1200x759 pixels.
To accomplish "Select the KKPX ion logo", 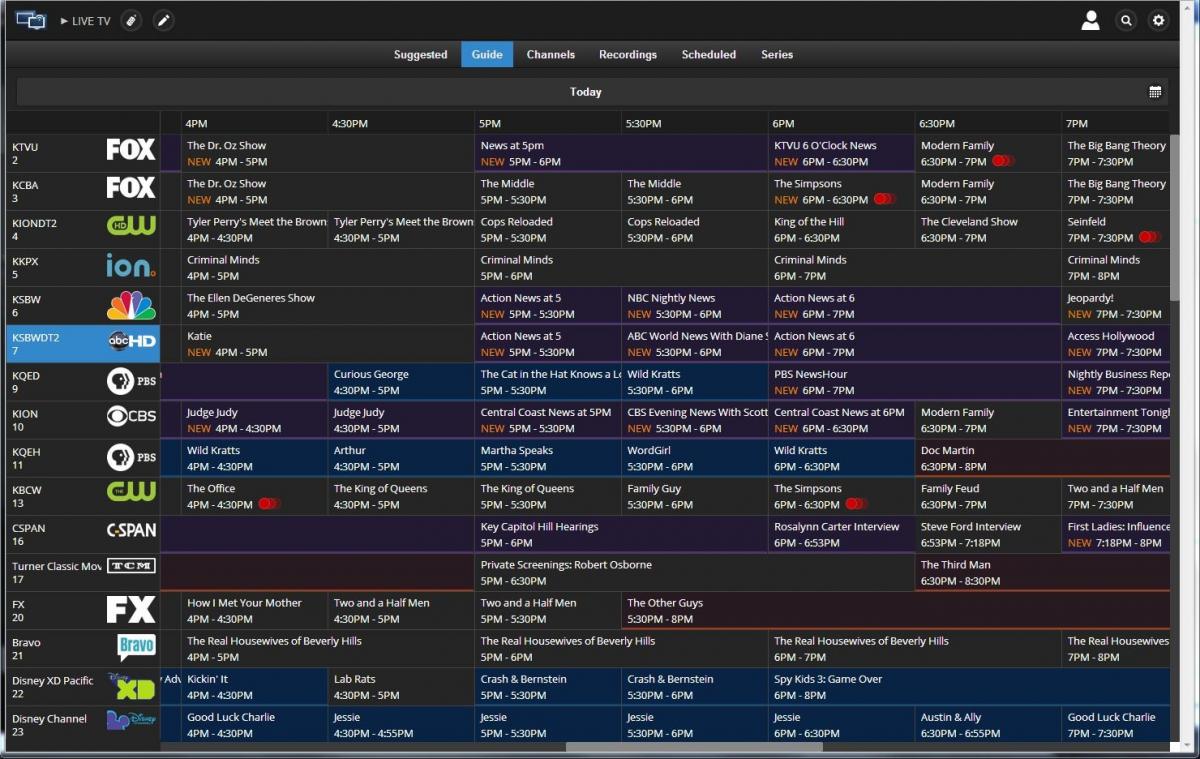I will pyautogui.click(x=131, y=265).
